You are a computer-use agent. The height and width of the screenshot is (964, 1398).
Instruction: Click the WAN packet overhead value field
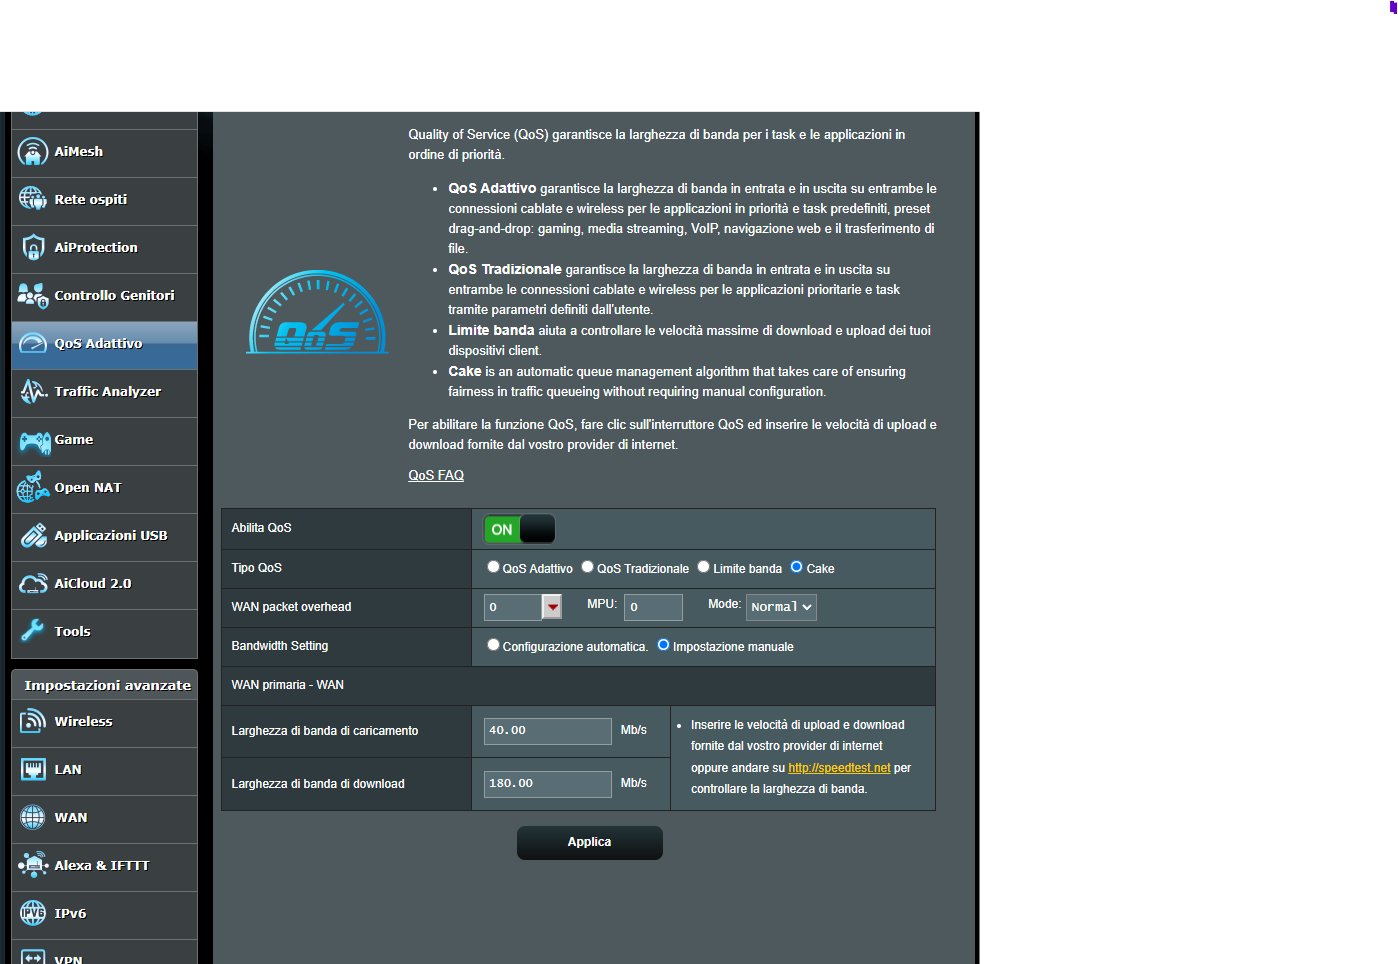pyautogui.click(x=513, y=607)
